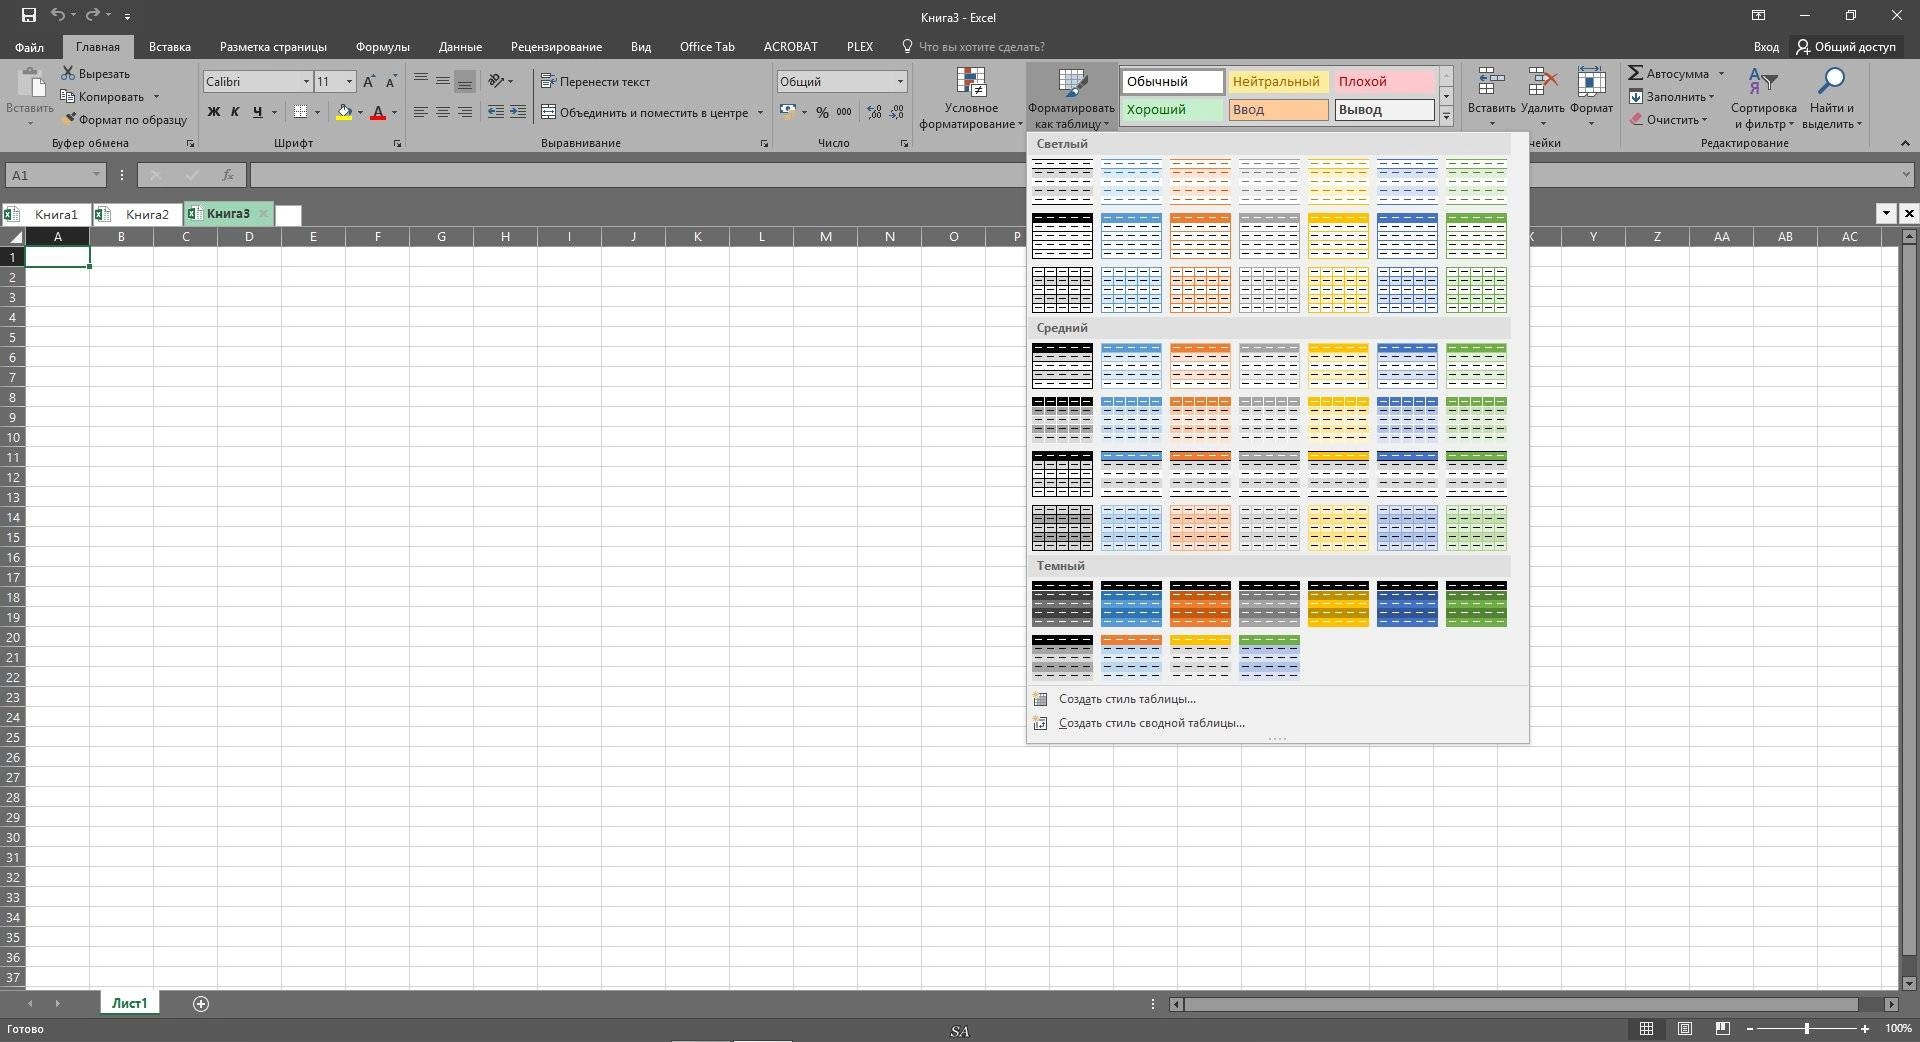The width and height of the screenshot is (1920, 1042).
Task: Click the percent style icon
Action: pos(822,112)
